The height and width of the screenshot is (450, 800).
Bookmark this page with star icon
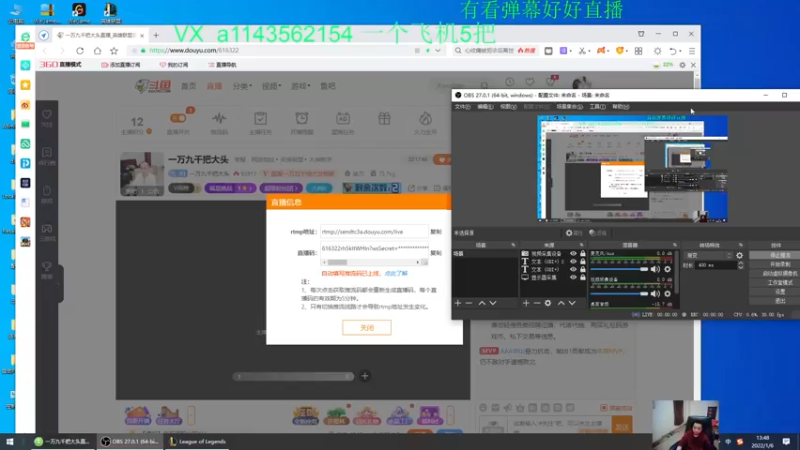point(114,51)
